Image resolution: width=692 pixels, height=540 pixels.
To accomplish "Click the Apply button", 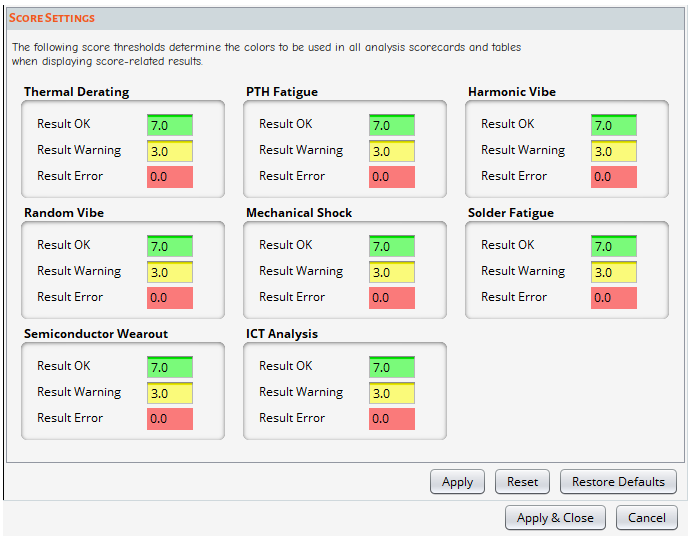I will pos(457,481).
